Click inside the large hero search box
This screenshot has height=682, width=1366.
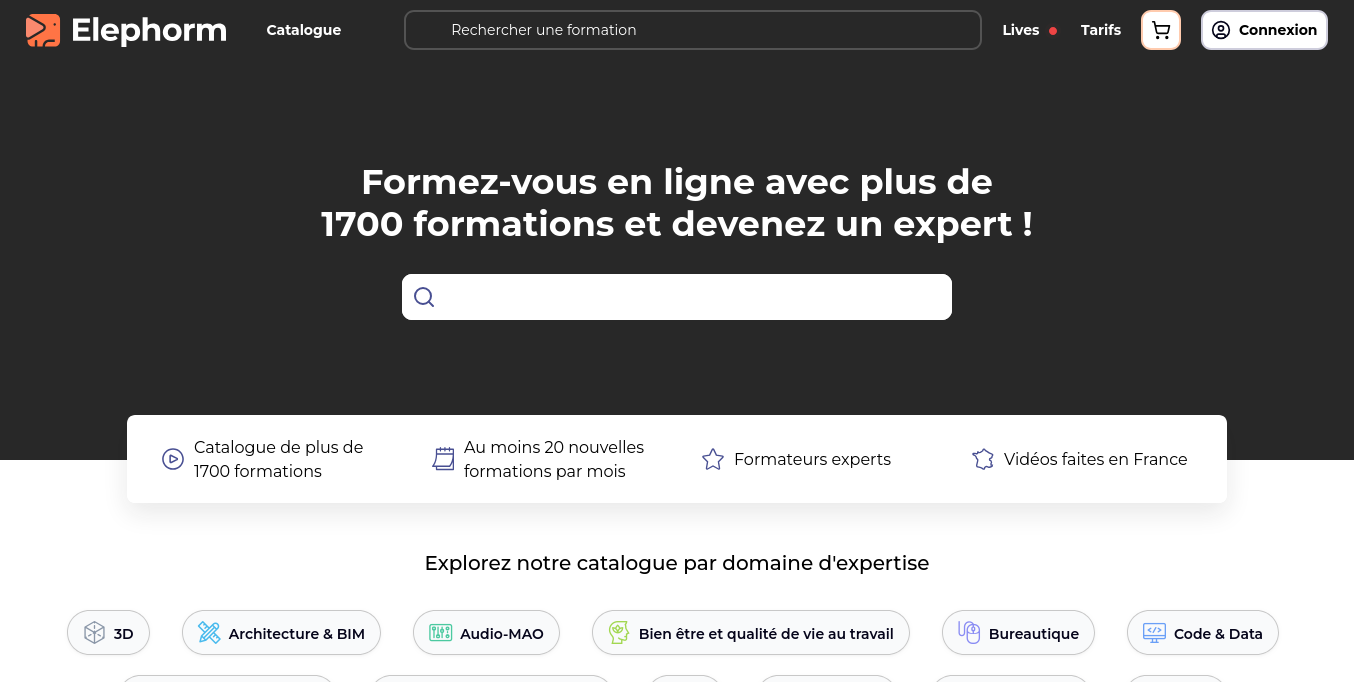pos(690,297)
